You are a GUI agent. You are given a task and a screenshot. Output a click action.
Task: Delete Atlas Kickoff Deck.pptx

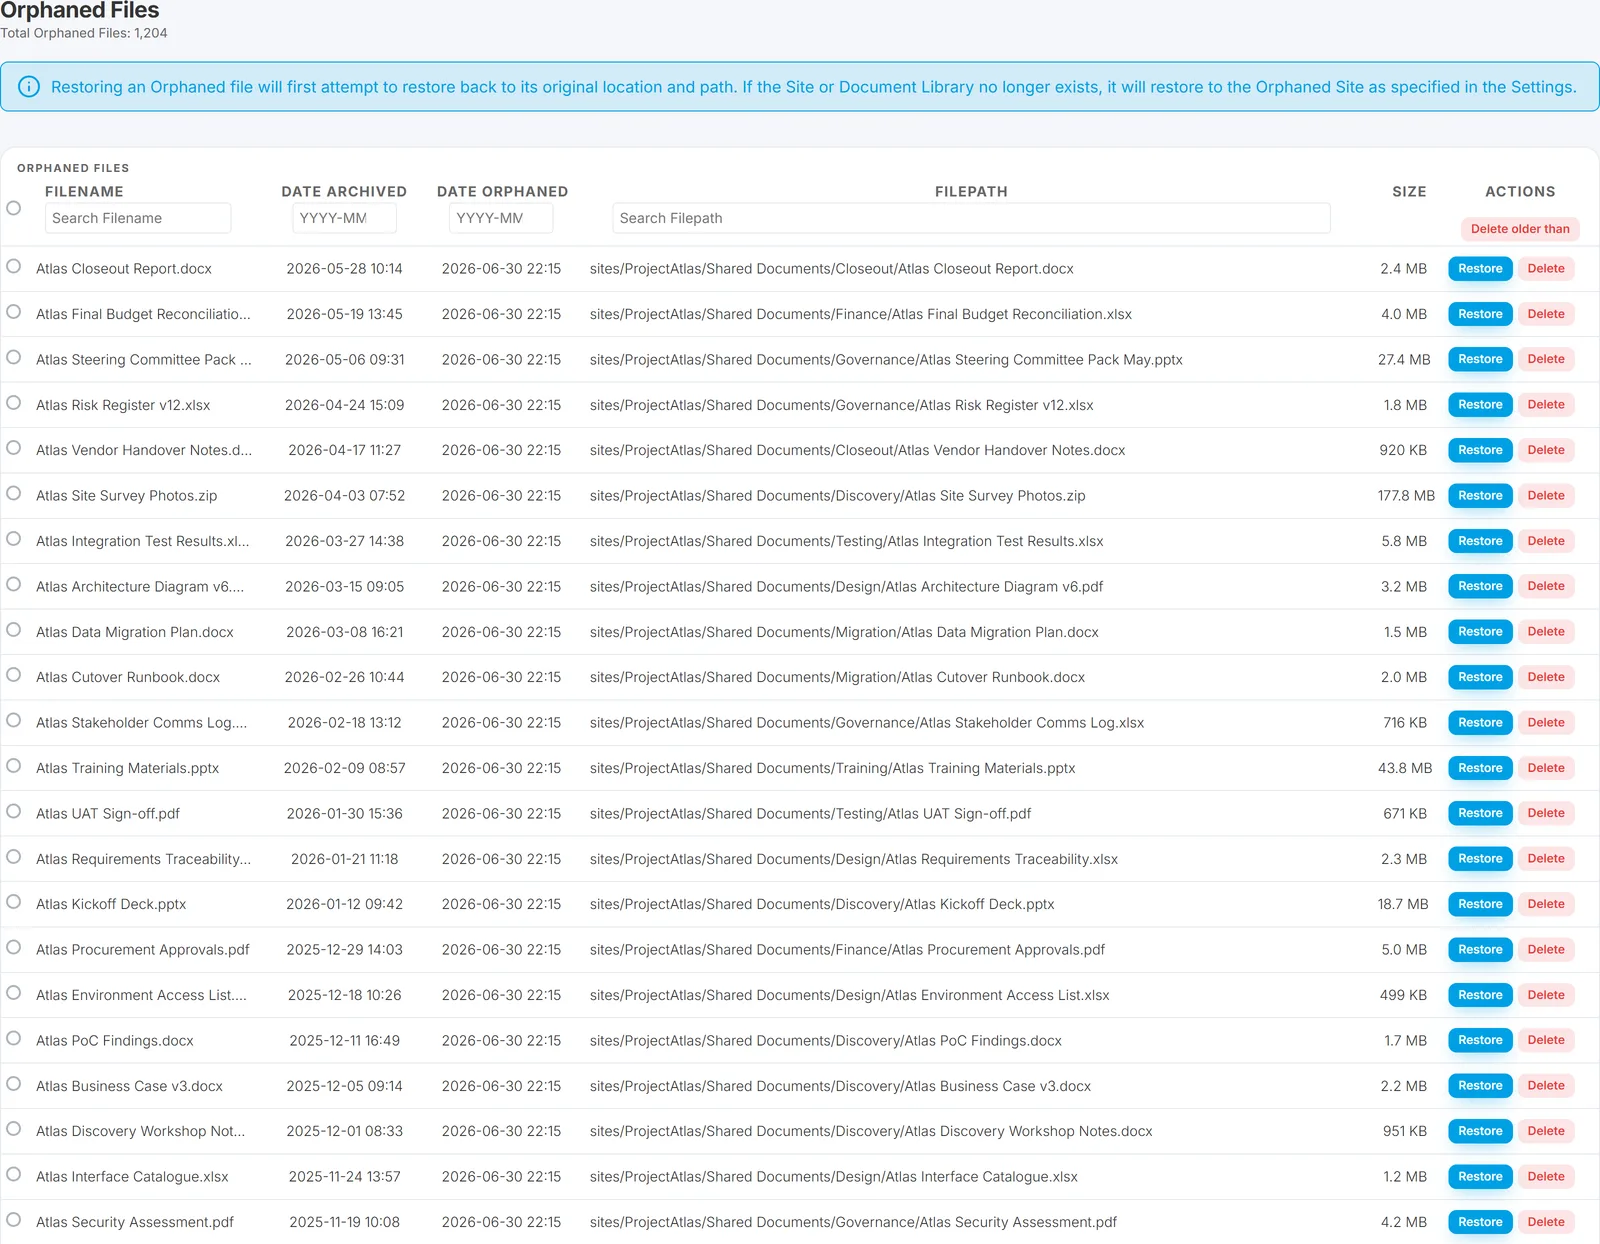1546,904
